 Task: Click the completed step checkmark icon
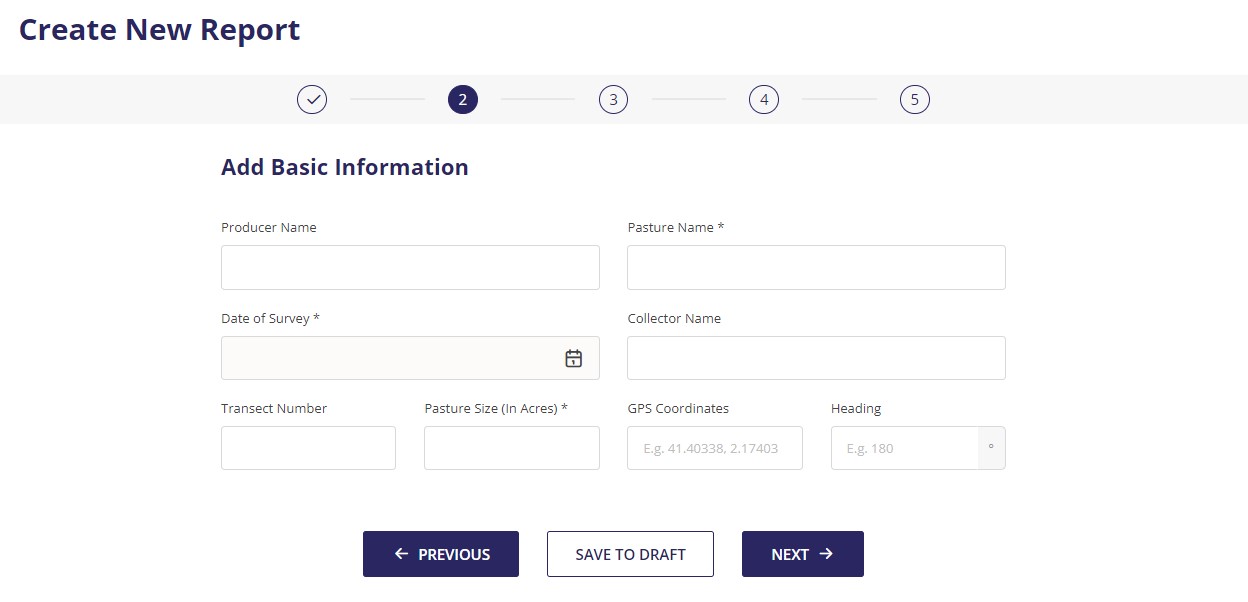312,100
